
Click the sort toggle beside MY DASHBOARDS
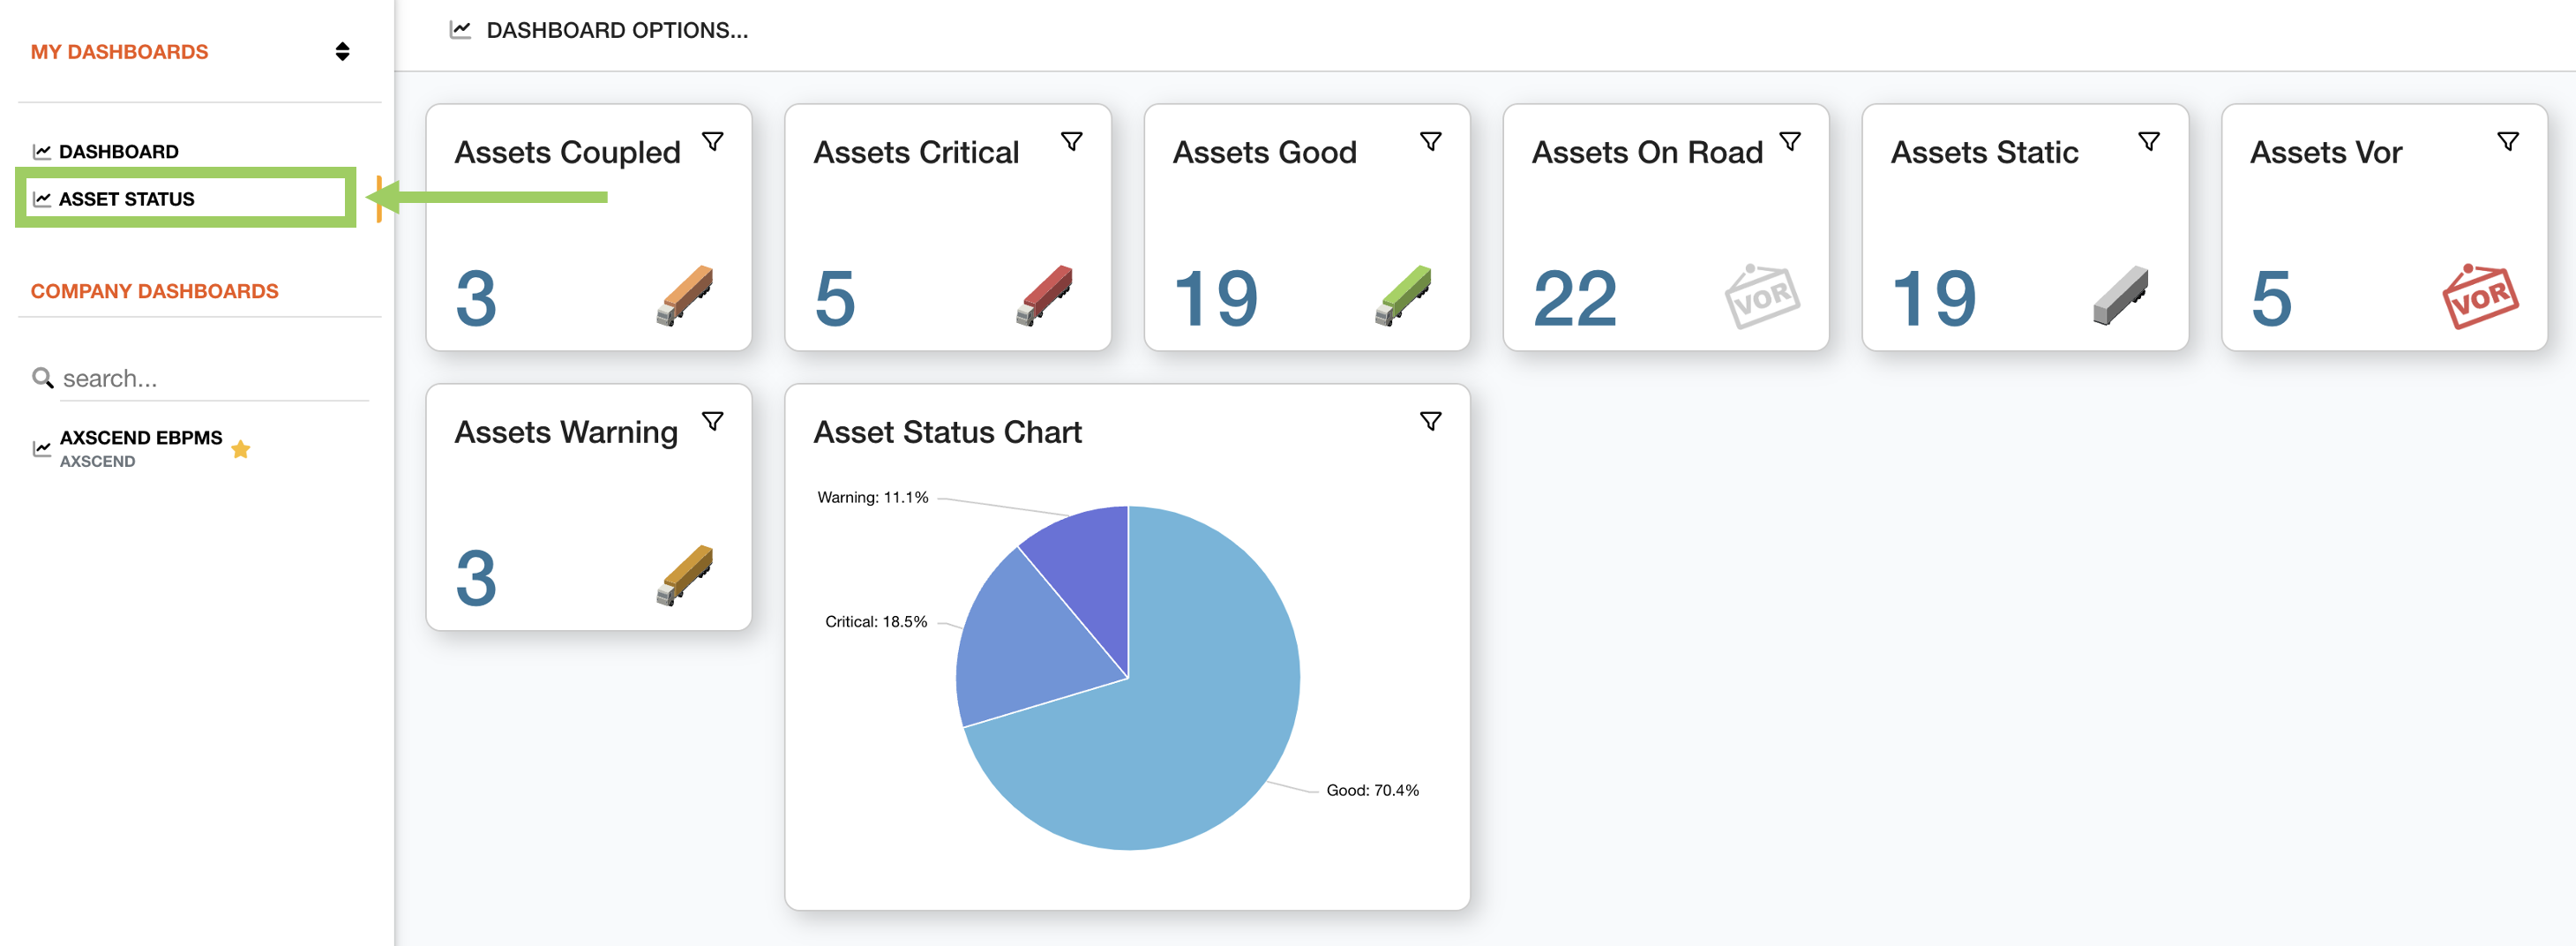341,51
